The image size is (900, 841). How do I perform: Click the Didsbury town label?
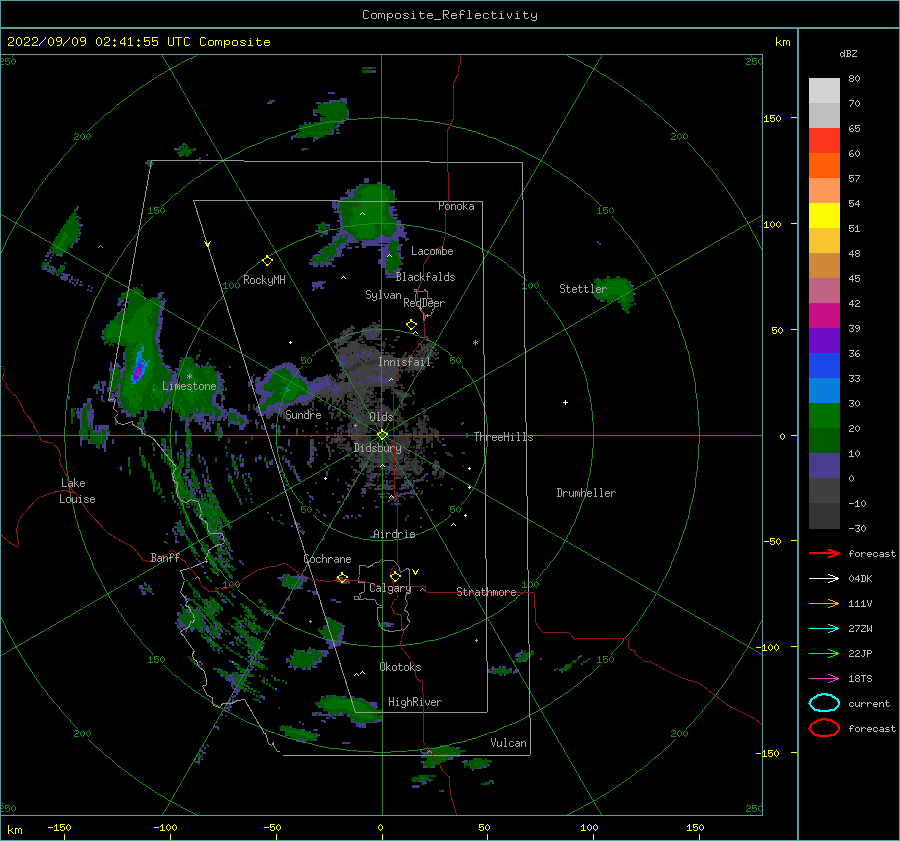pos(377,448)
